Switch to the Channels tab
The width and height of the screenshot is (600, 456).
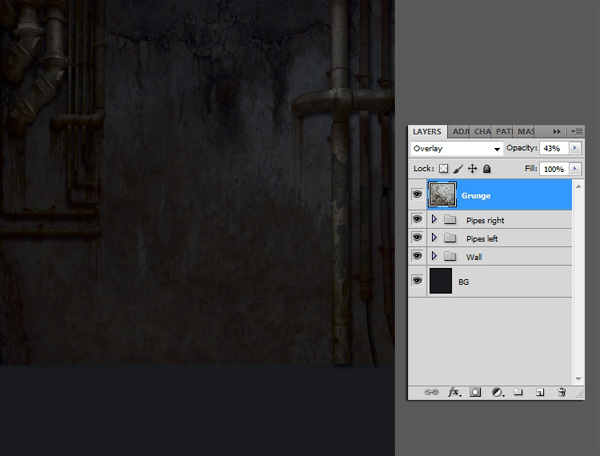click(482, 131)
